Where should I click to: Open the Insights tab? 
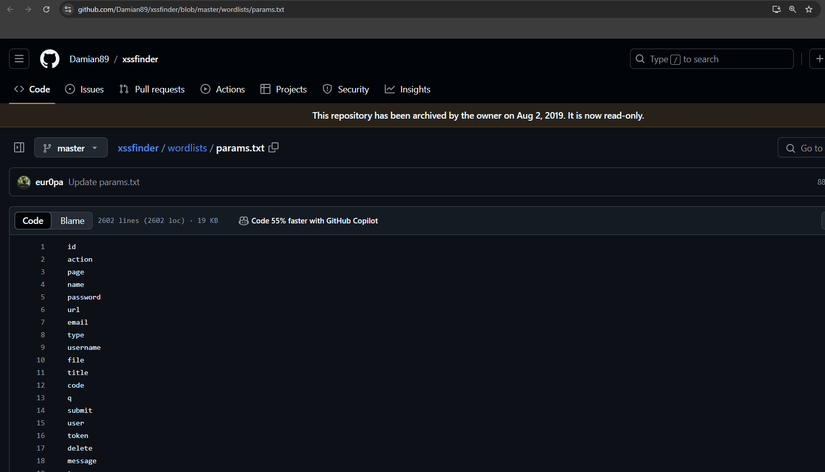[x=407, y=89]
